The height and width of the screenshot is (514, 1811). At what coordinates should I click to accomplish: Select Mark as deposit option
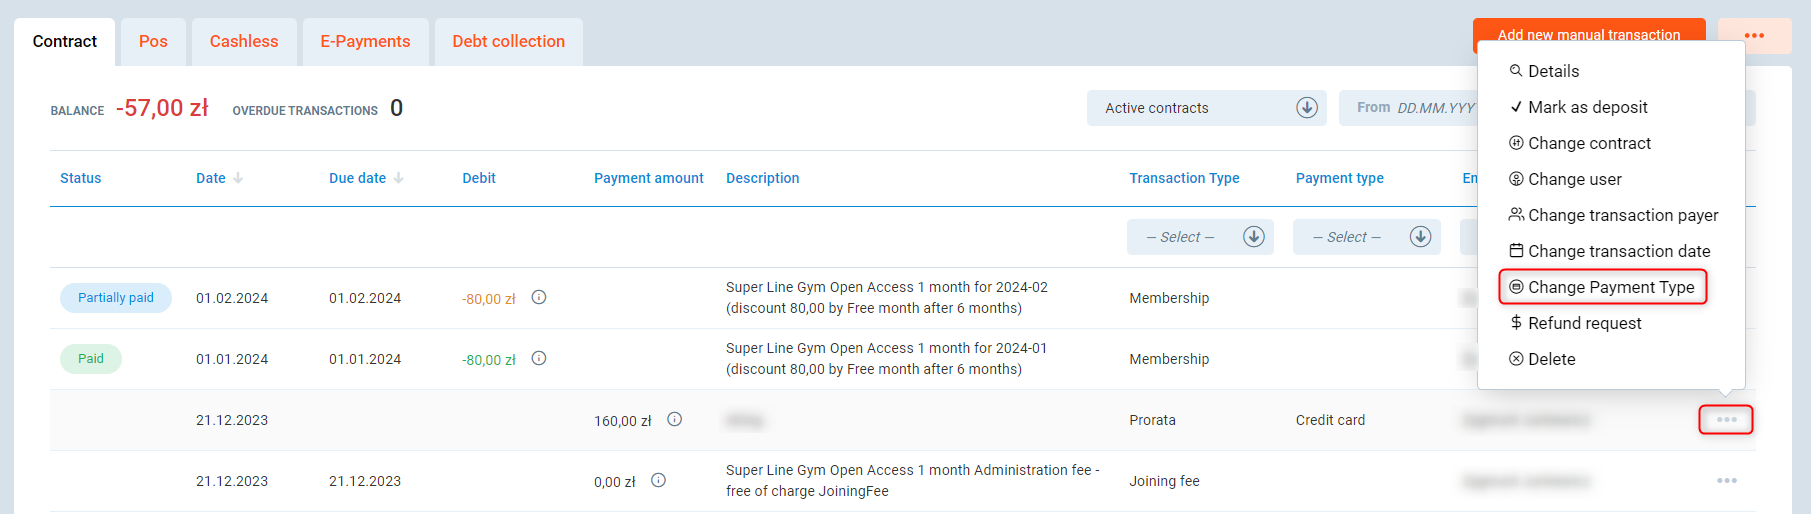(x=1587, y=107)
